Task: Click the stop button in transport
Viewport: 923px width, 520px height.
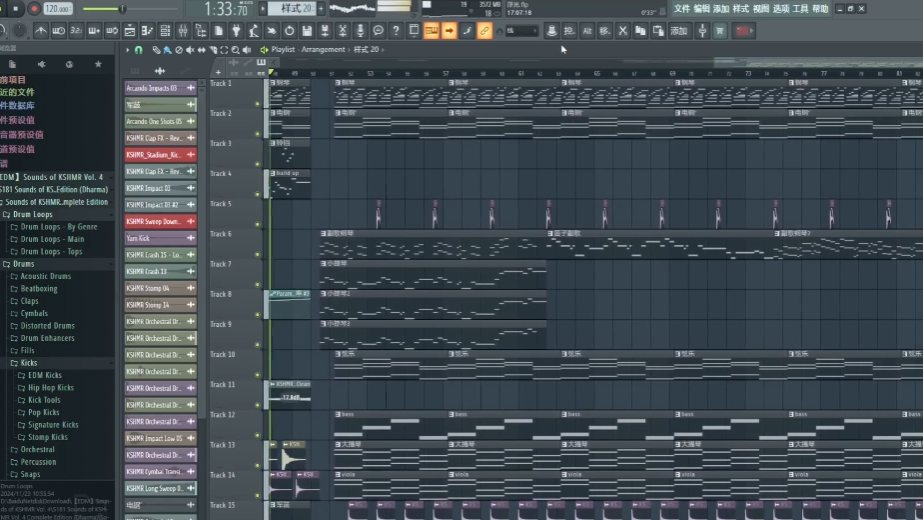Action: tap(17, 9)
